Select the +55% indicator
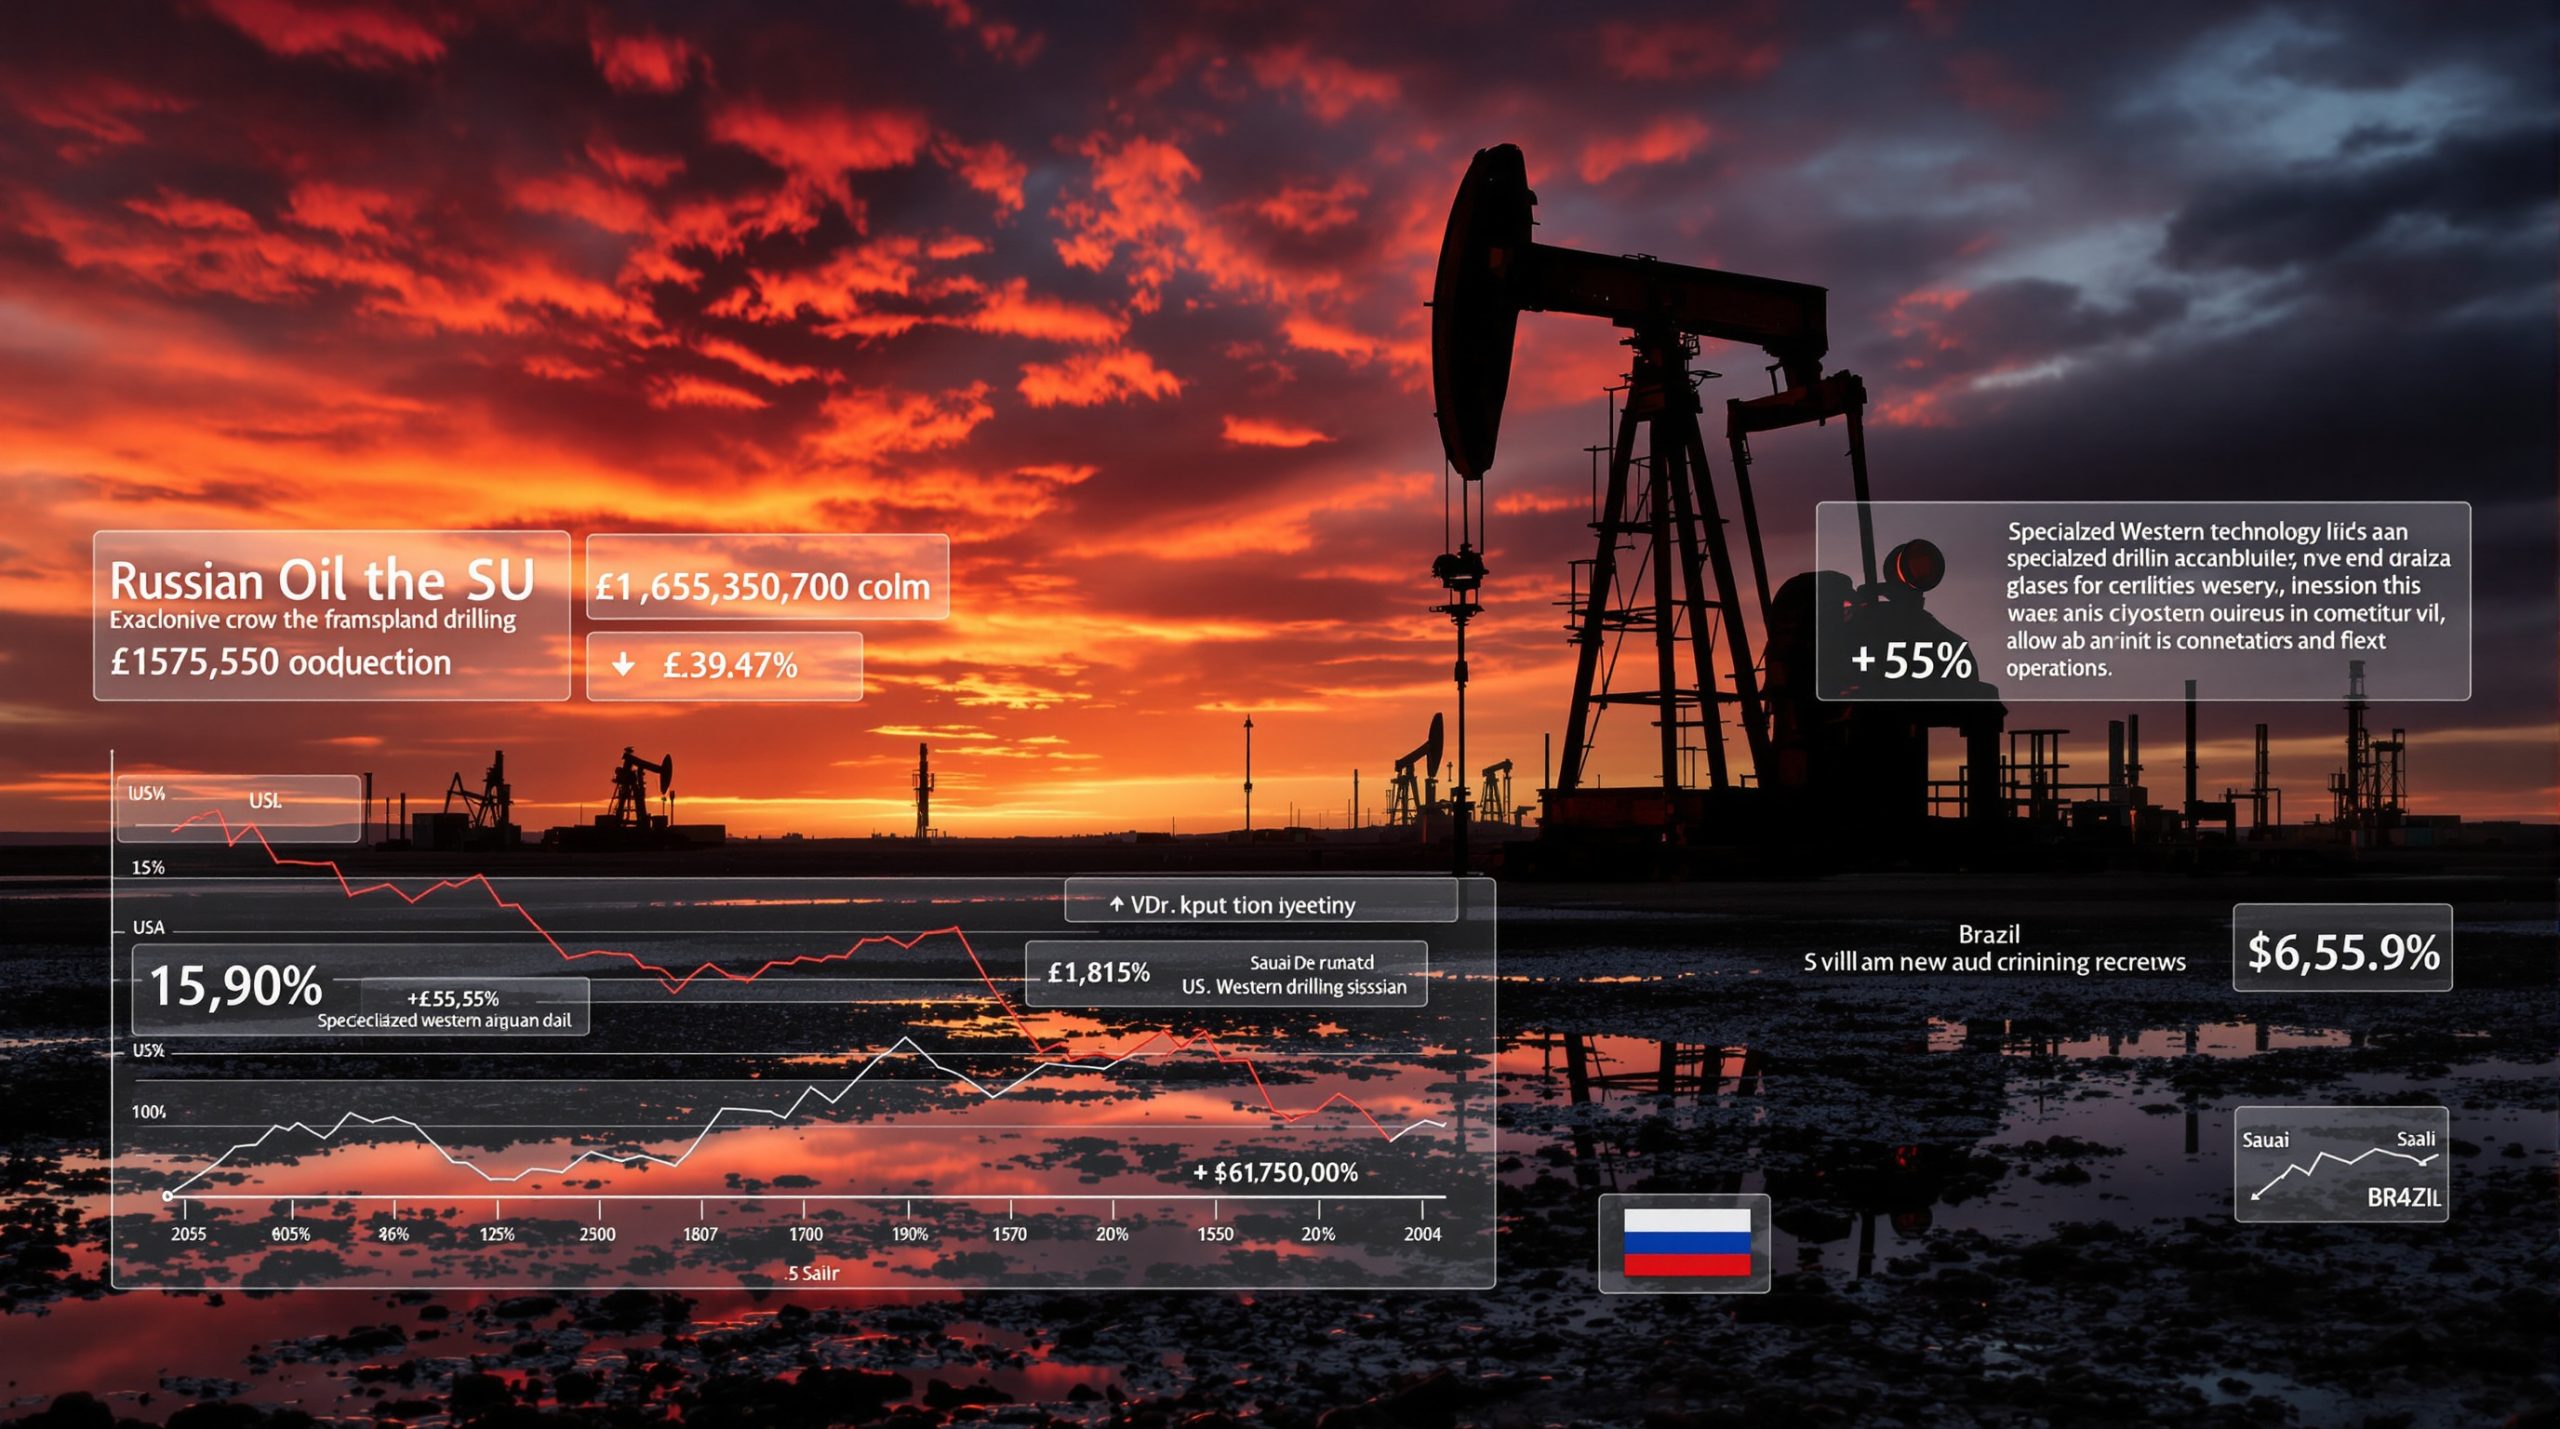This screenshot has width=2560, height=1429. tap(1911, 661)
